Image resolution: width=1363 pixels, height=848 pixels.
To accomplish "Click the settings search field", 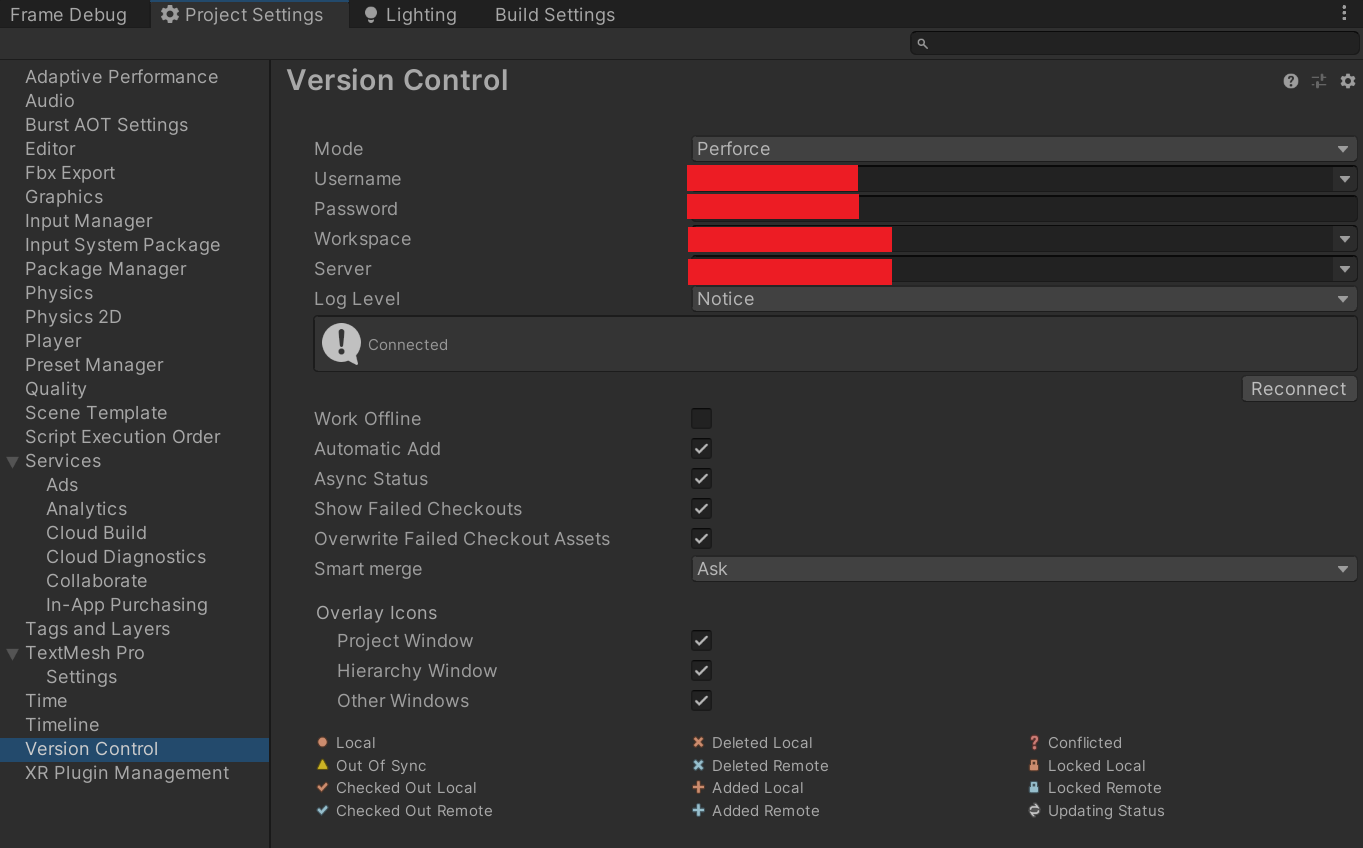I will (1134, 43).
